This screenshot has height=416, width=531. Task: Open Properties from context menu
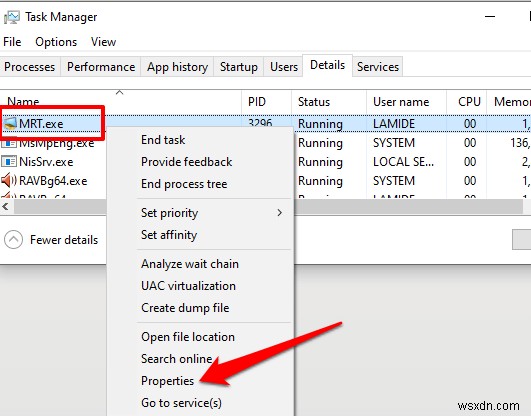point(200,380)
